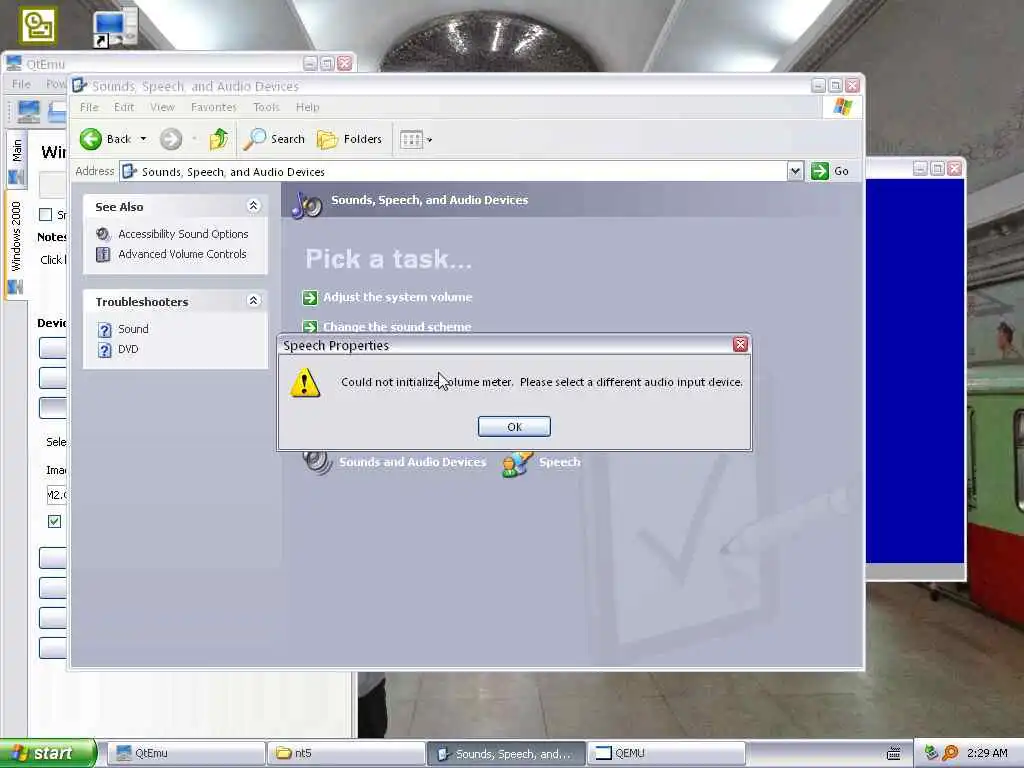
Task: Open the Tools menu
Action: 266,107
